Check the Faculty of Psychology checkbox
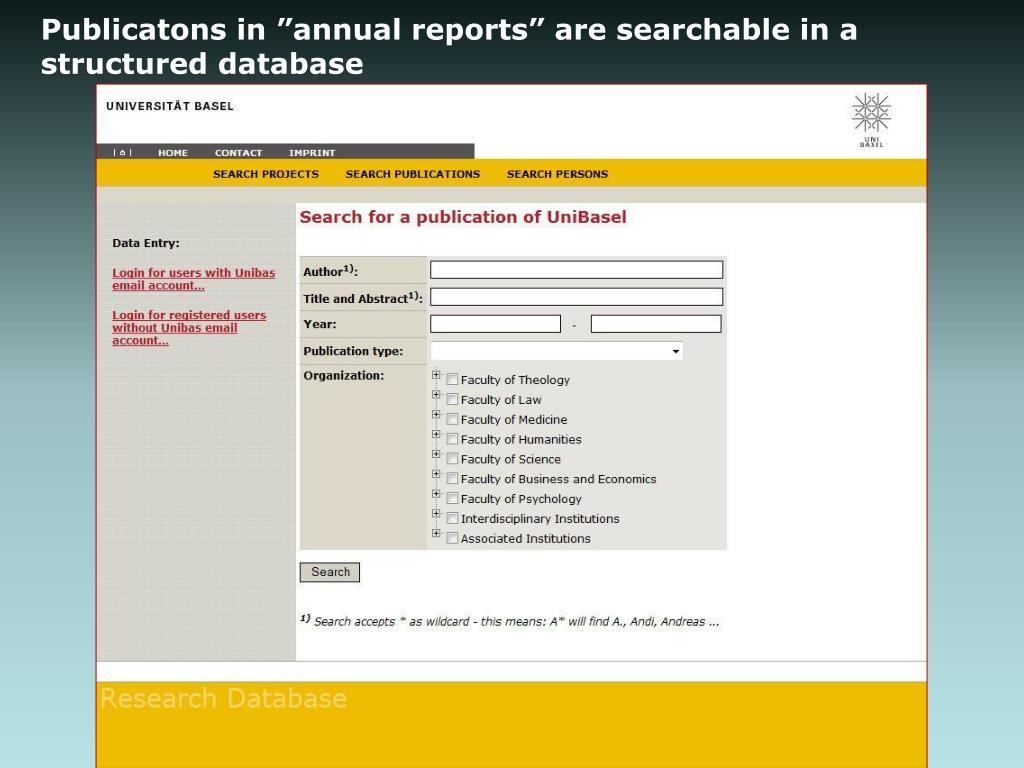The height and width of the screenshot is (768, 1024). click(x=452, y=498)
